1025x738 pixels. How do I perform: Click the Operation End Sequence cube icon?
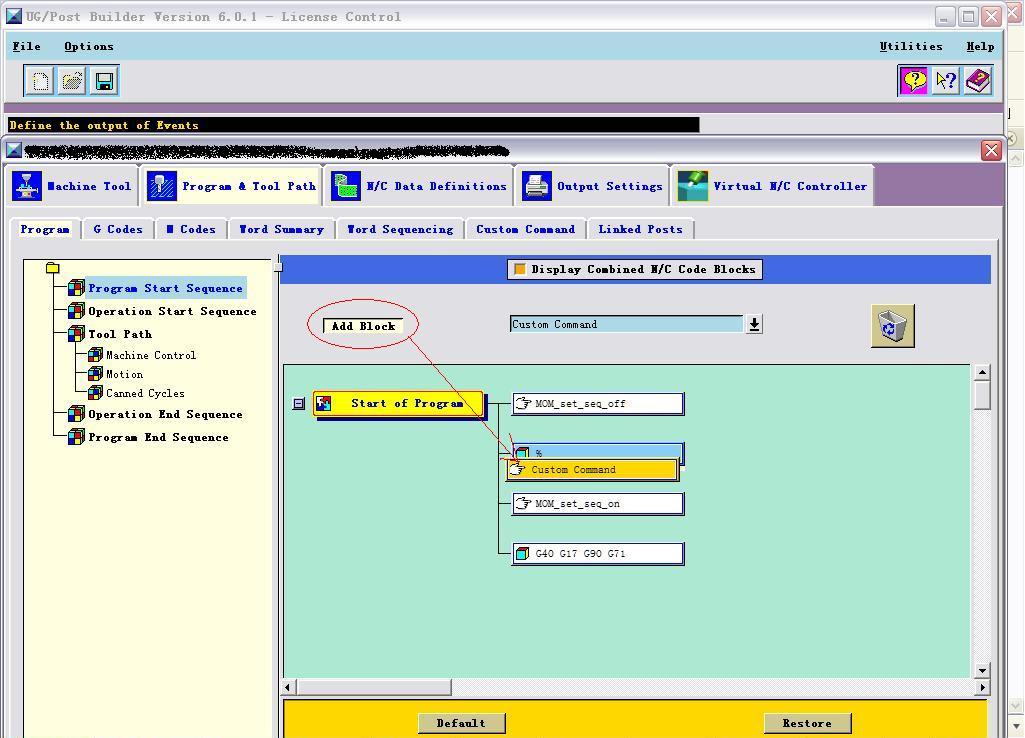(x=76, y=414)
